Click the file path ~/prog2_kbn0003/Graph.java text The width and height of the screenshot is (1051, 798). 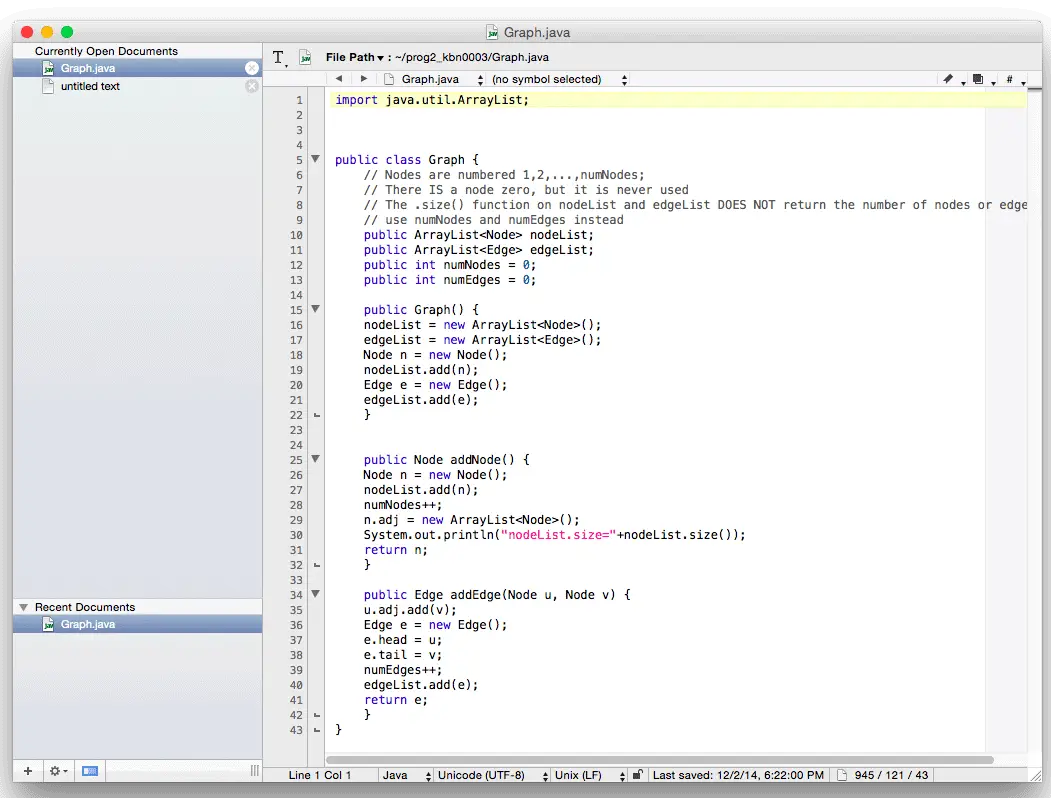coord(472,58)
